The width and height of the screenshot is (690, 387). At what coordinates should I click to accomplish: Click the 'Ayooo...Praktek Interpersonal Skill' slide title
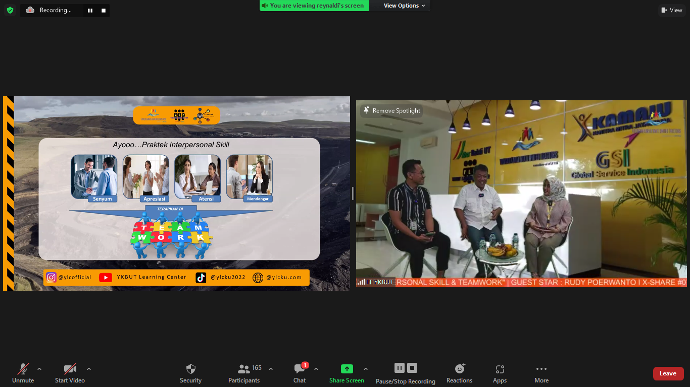click(171, 144)
